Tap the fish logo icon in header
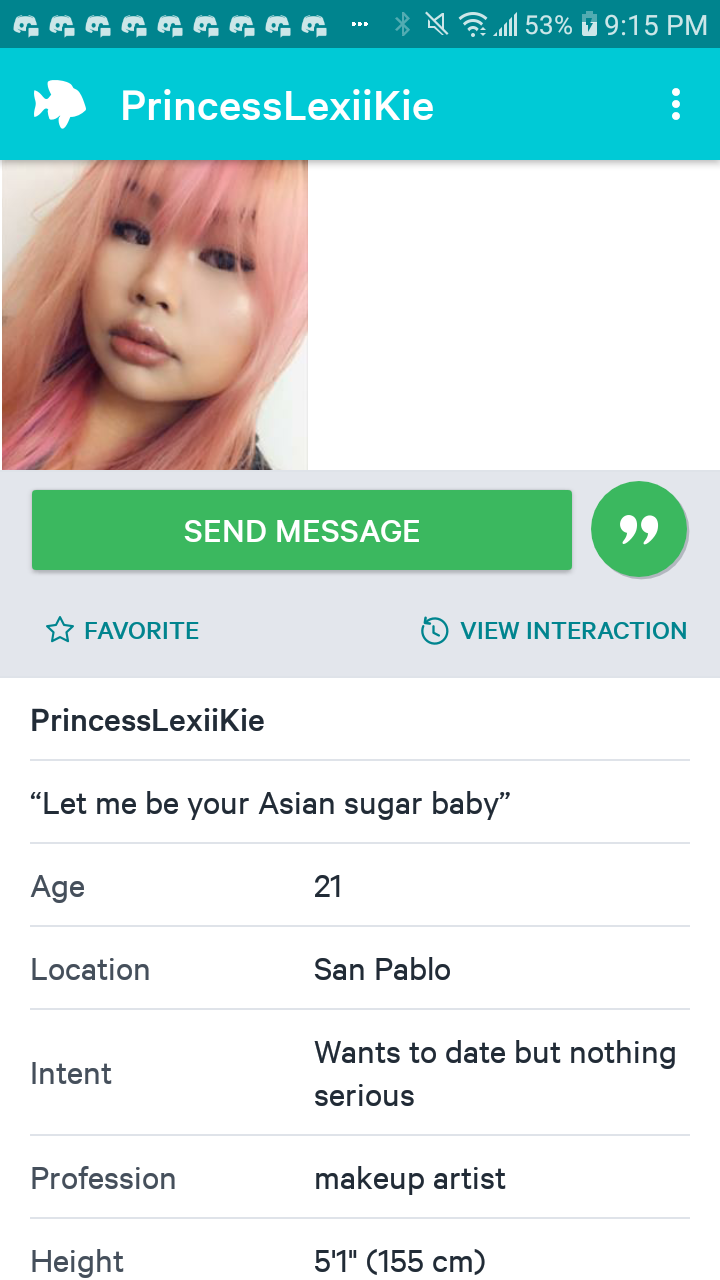This screenshot has height=1280, width=720. pos(59,105)
